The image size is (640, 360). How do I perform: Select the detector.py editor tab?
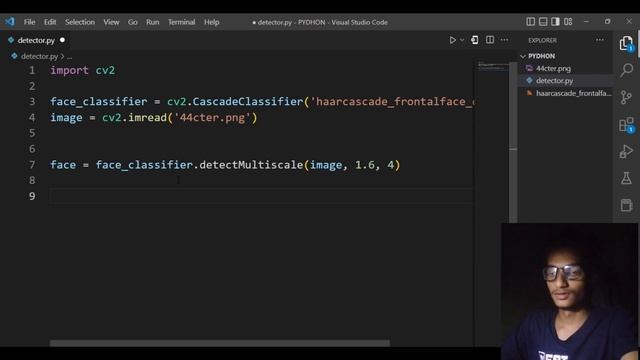pos(36,40)
